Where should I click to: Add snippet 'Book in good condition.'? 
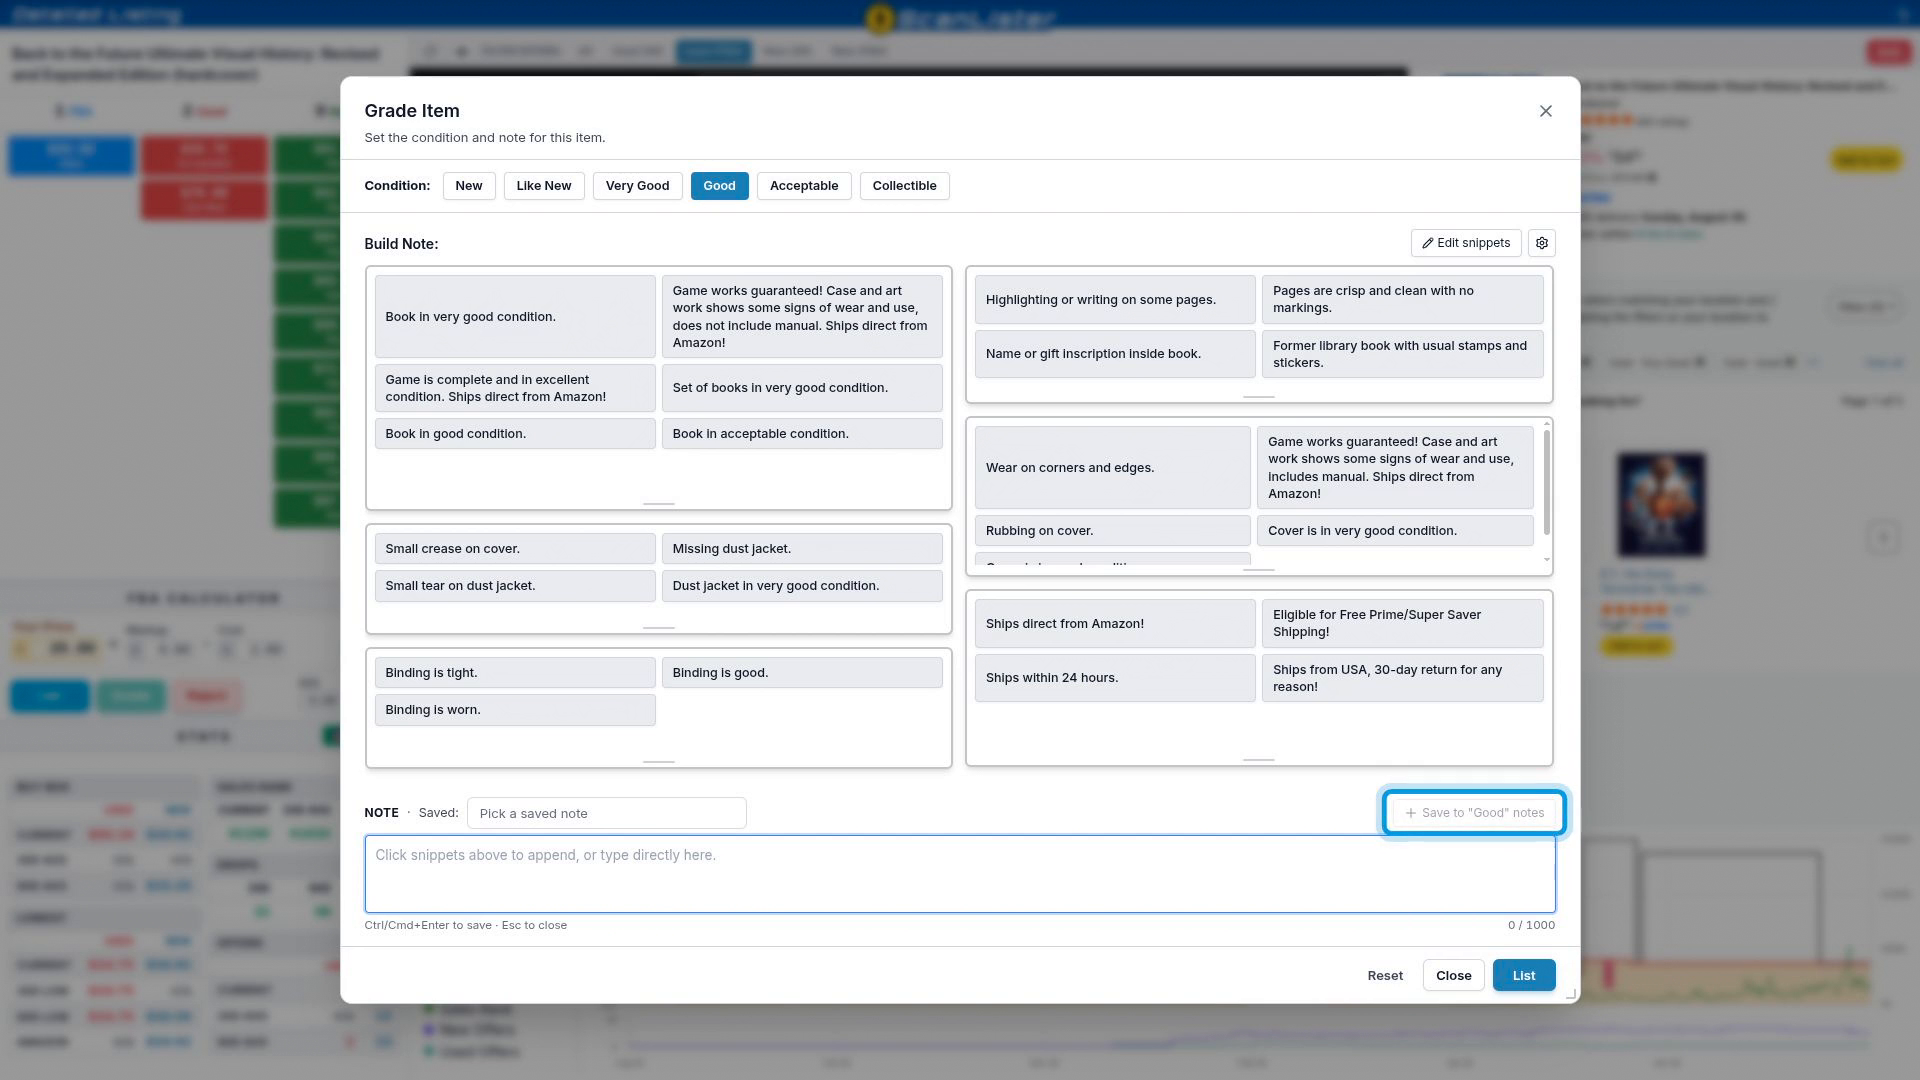pyautogui.click(x=515, y=434)
